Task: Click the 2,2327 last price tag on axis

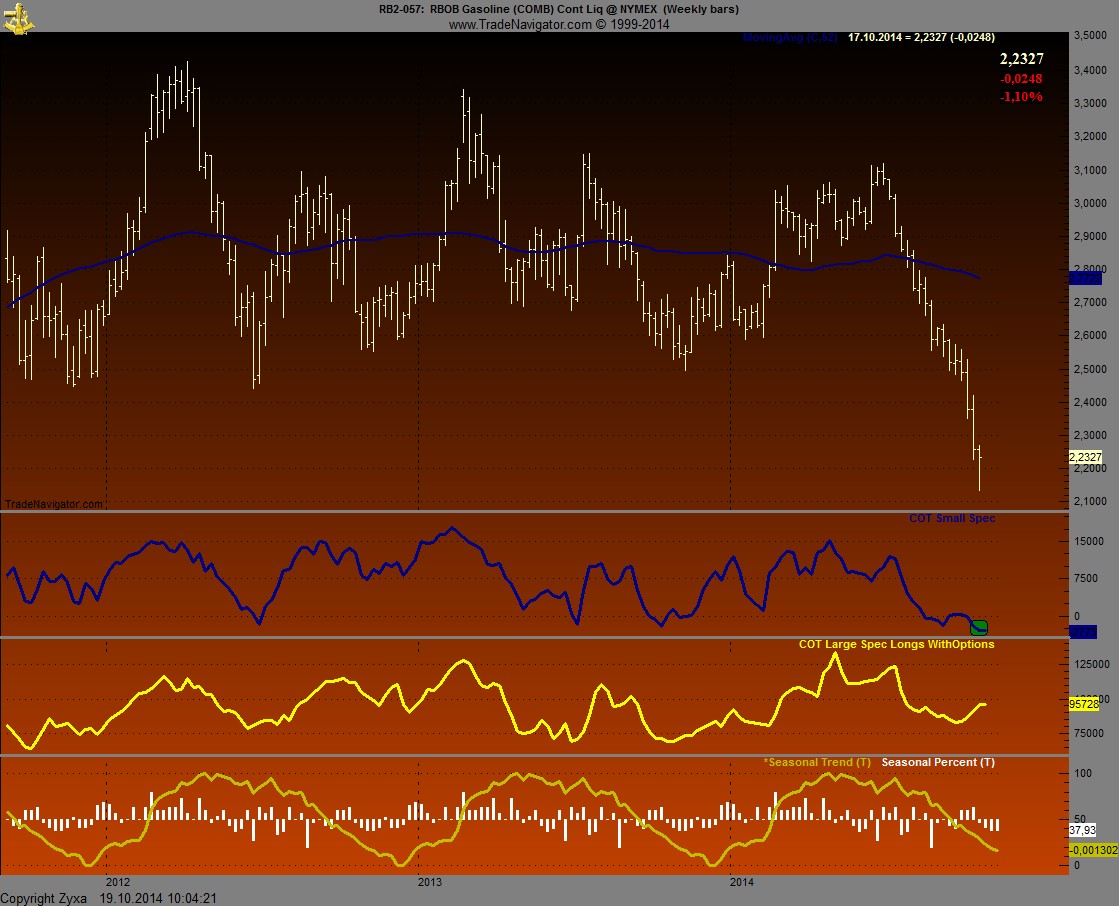Action: tap(1085, 457)
